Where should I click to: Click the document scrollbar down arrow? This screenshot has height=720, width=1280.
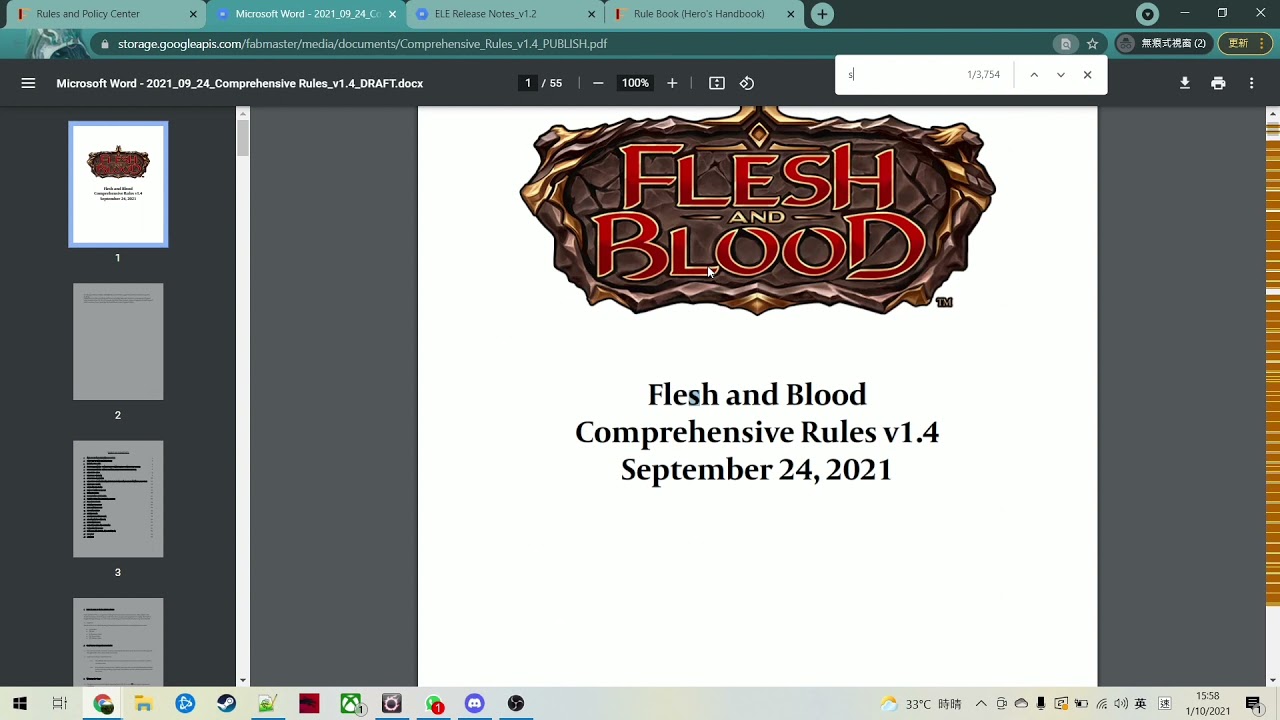pos(1273,680)
